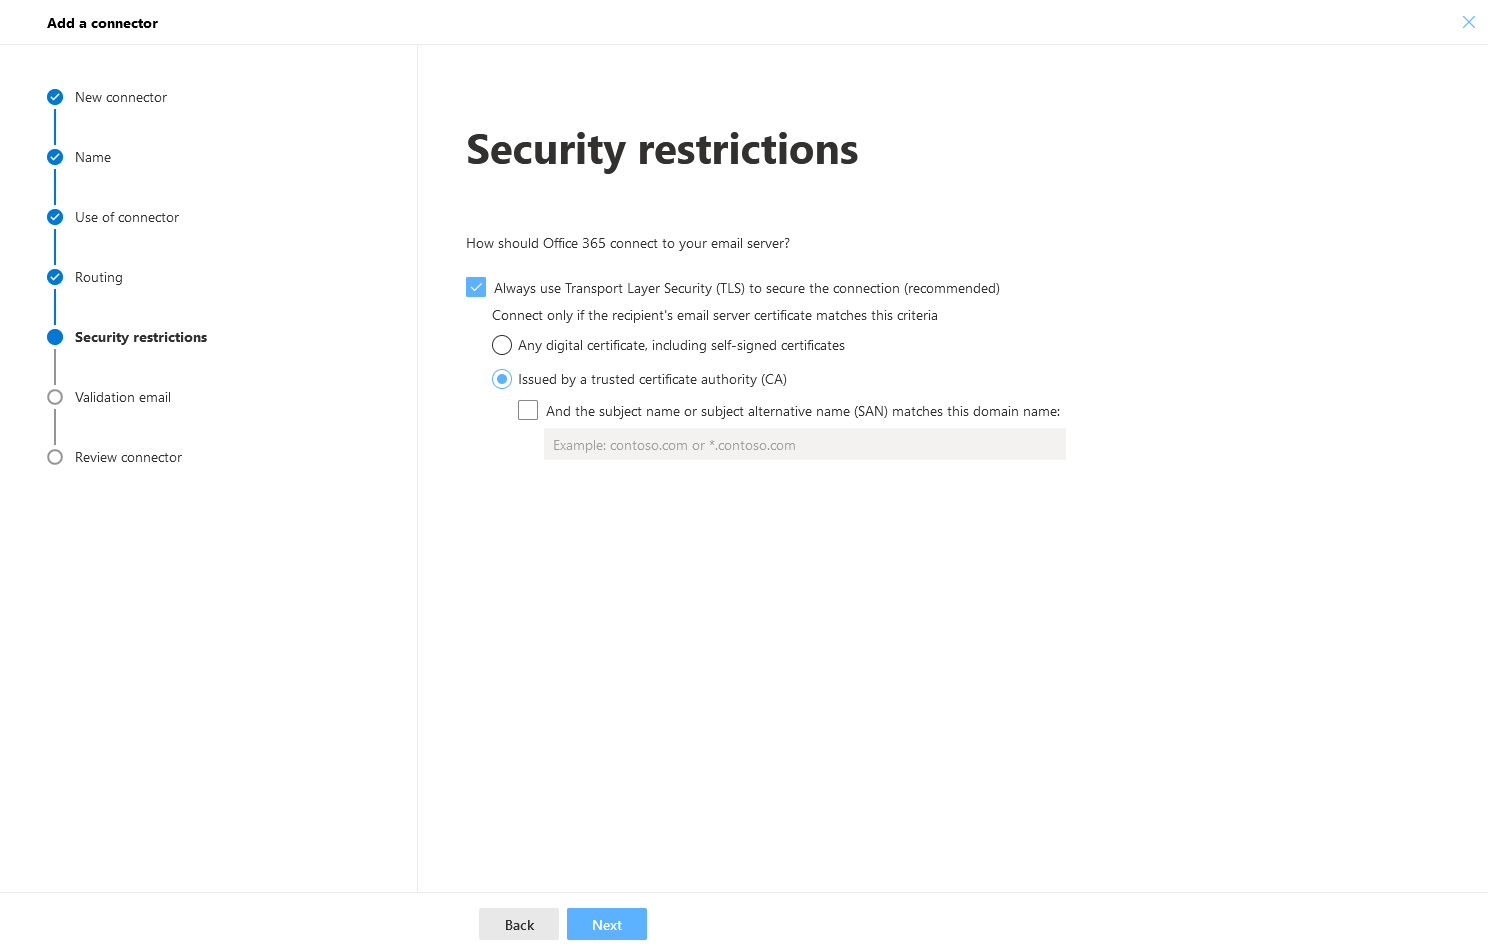
Task: Click the New connector step checkmark icon
Action: tap(55, 97)
